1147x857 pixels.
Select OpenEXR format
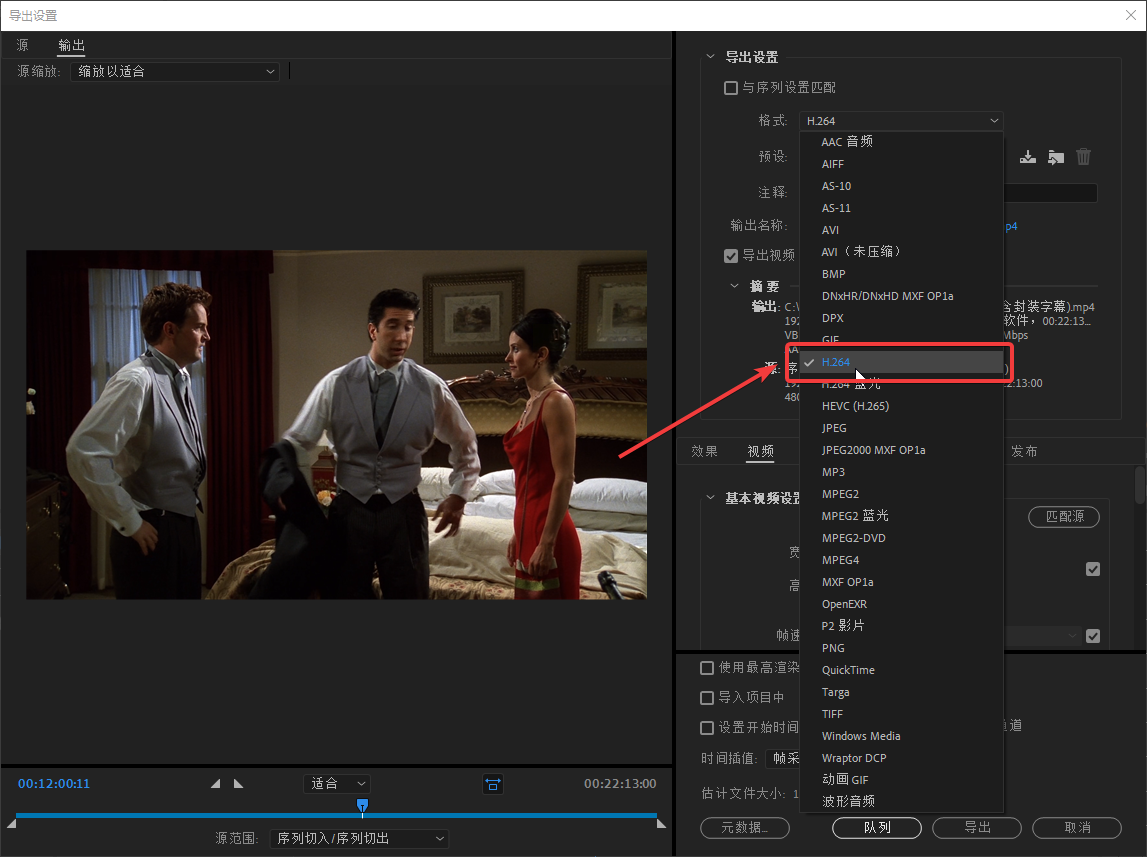click(x=901, y=604)
